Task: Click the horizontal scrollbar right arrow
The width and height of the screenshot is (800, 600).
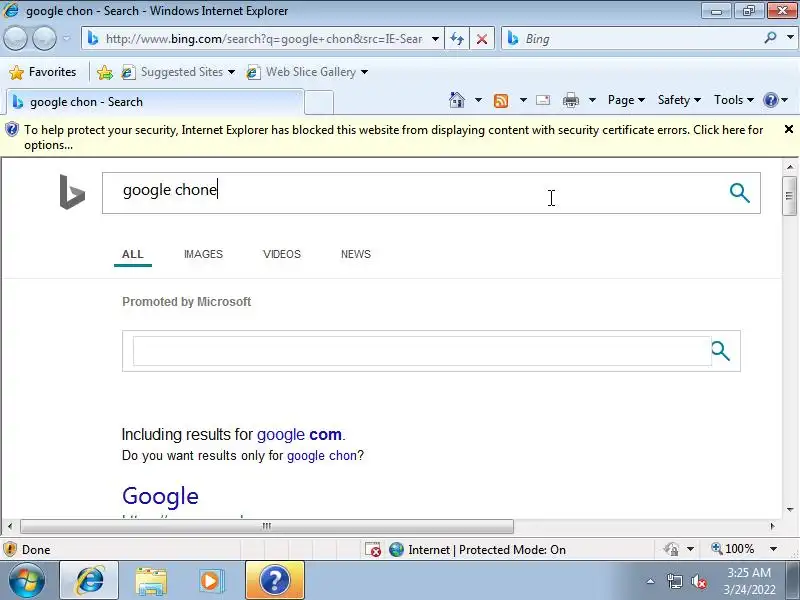Action: click(x=772, y=526)
